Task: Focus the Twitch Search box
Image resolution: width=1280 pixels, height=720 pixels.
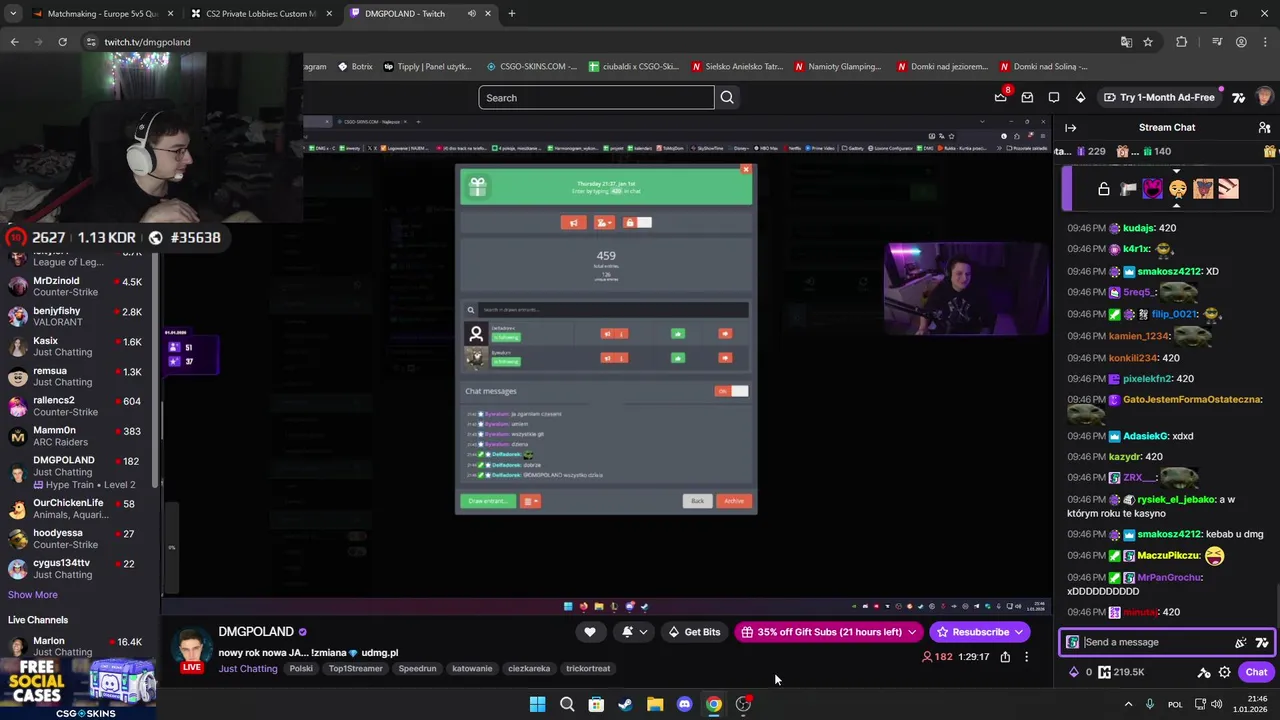Action: tap(596, 98)
